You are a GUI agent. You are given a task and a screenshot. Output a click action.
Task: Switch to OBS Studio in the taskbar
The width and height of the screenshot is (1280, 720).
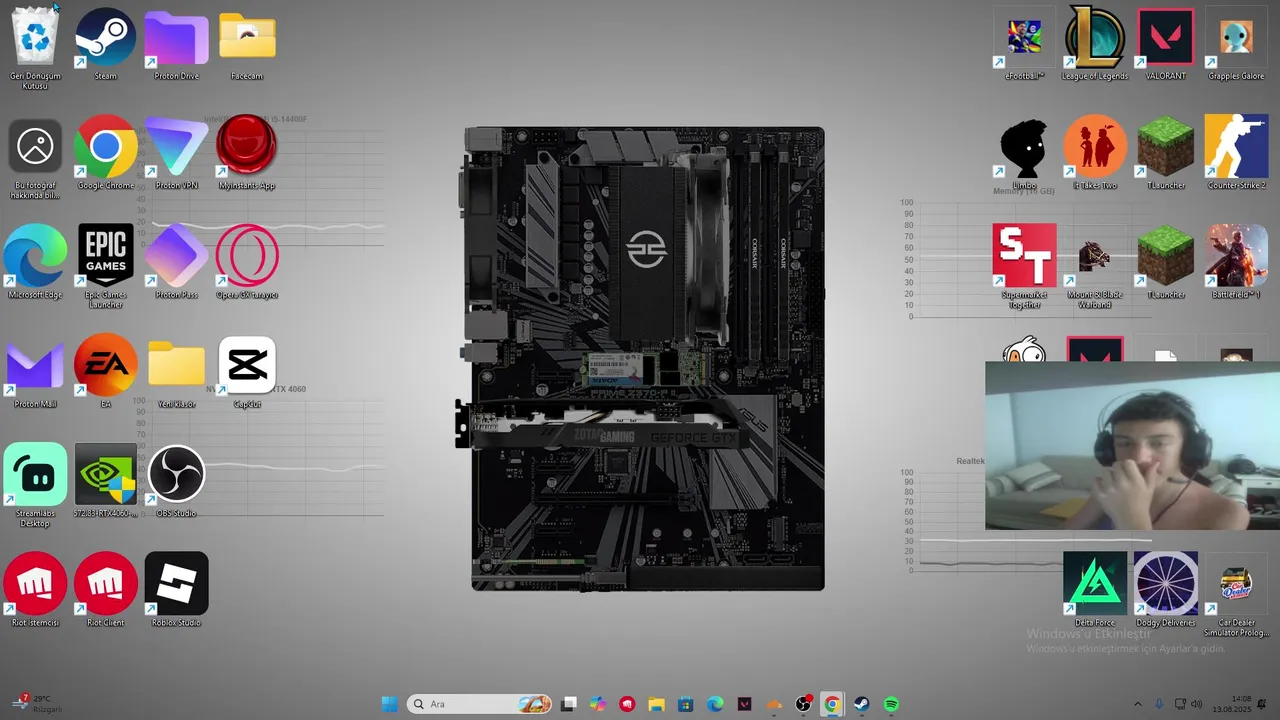[x=803, y=704]
